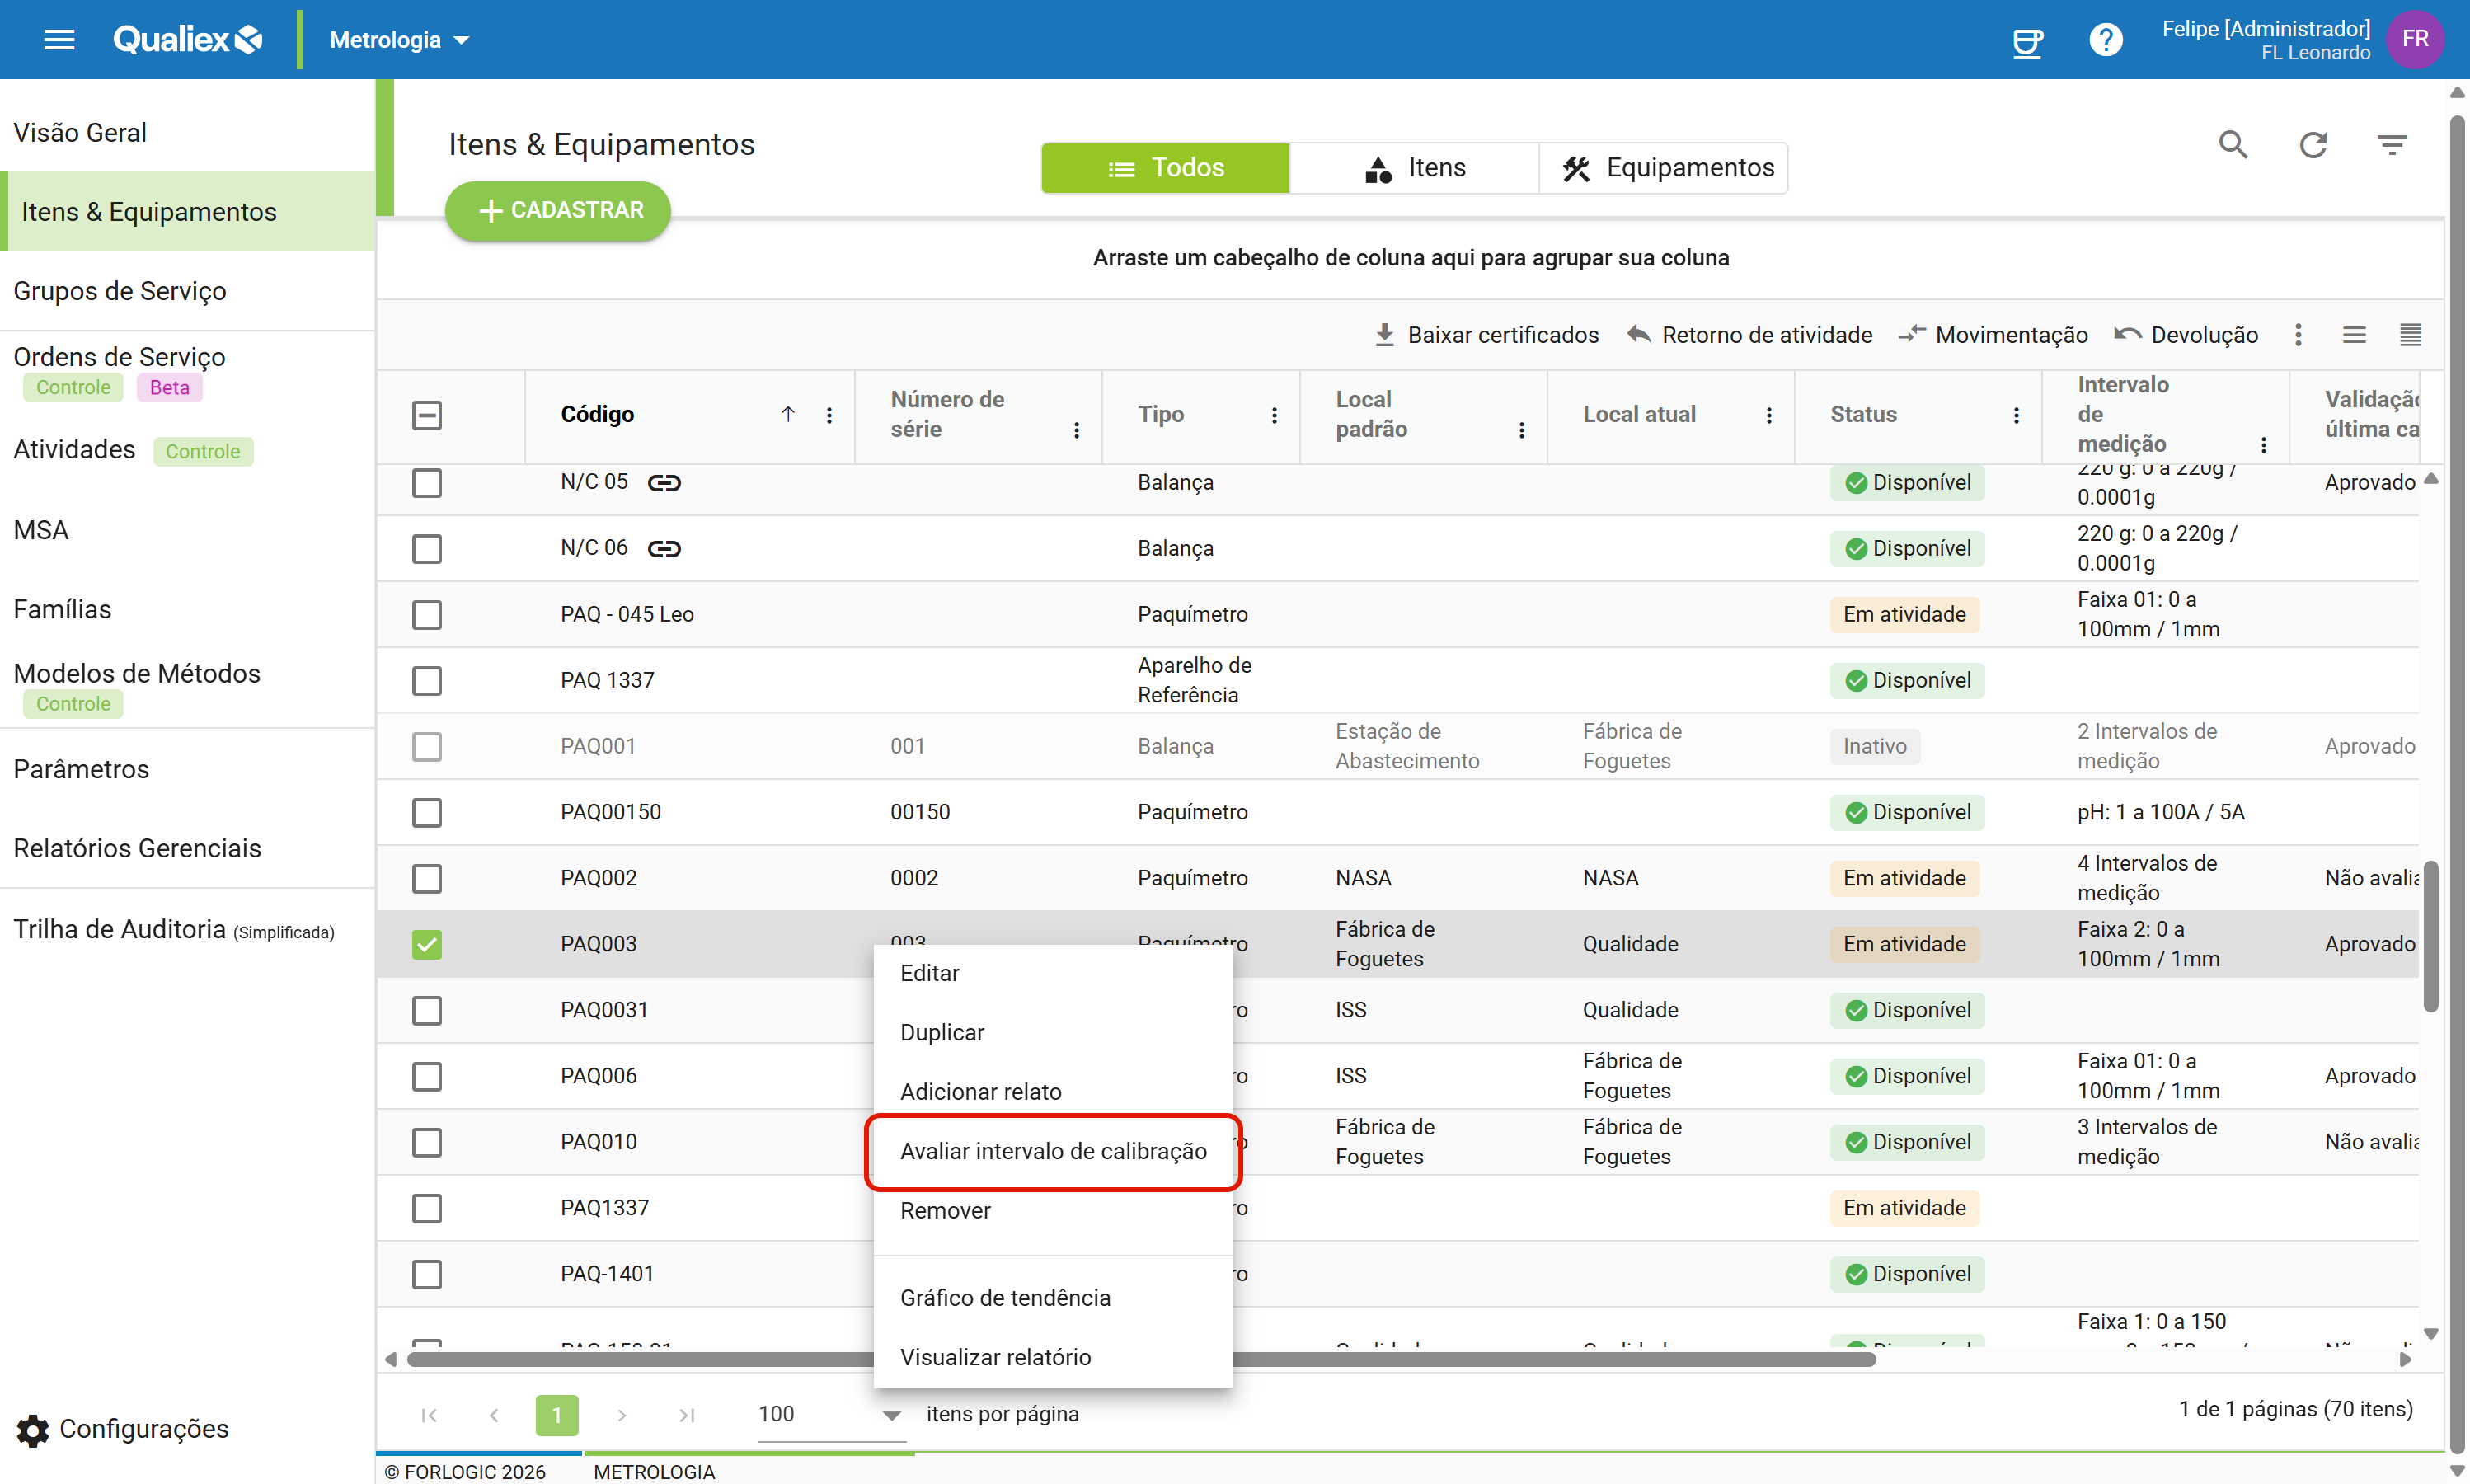
Task: Click the link icon beside N/C 06
Action: pos(664,549)
